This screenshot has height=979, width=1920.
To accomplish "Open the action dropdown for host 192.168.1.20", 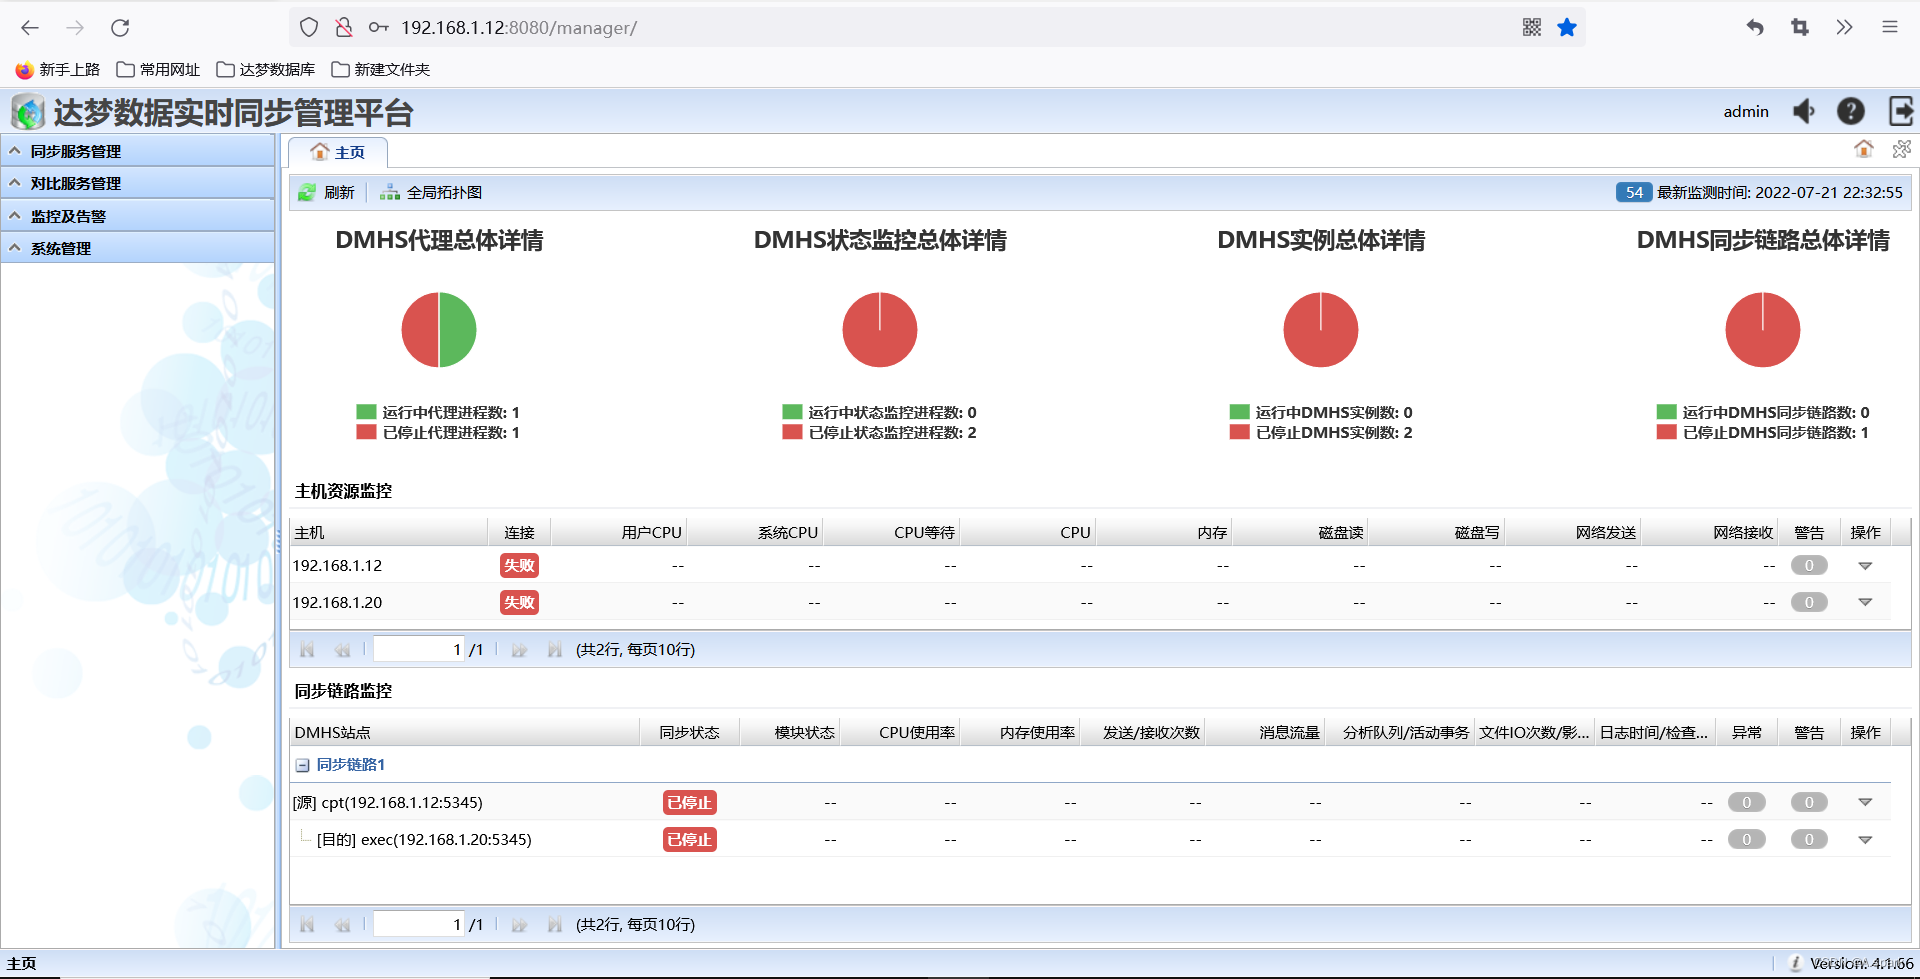I will (x=1865, y=602).
